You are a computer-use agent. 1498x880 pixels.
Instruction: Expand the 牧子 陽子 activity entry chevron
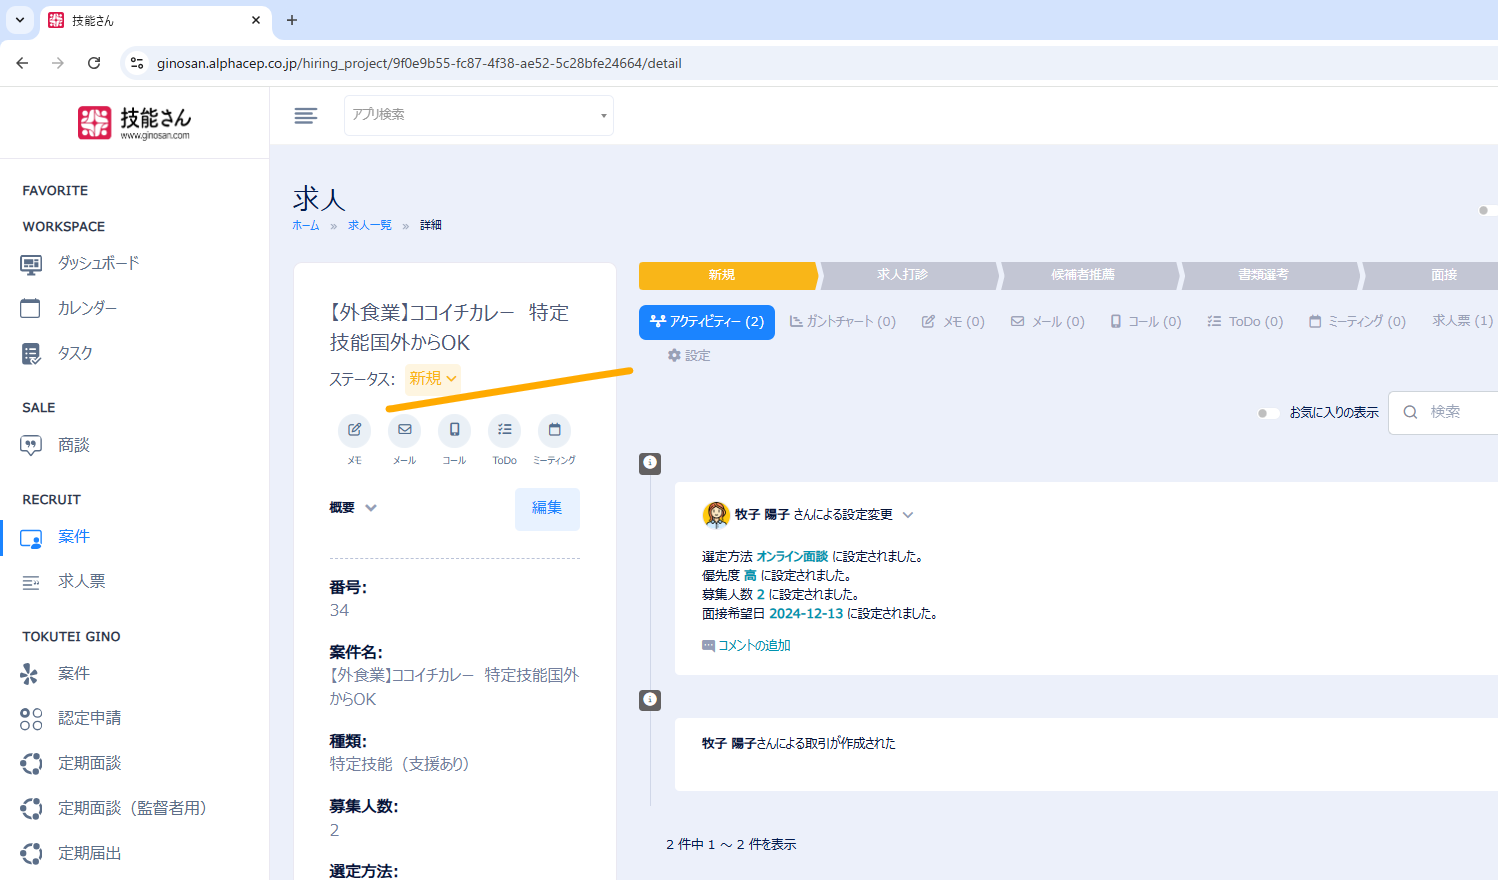(x=908, y=515)
